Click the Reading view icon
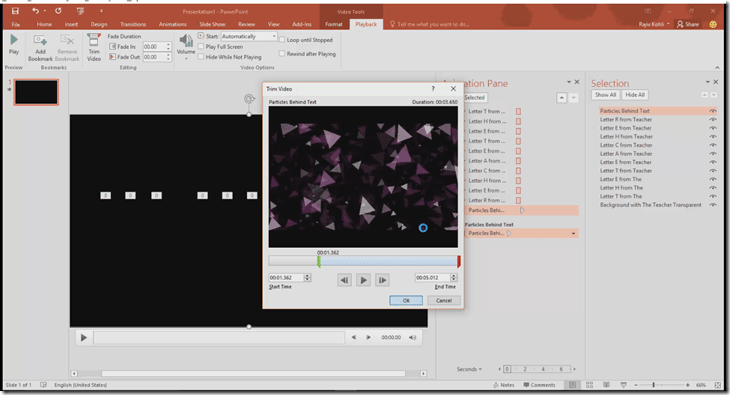The height and width of the screenshot is (395, 730). [x=606, y=385]
